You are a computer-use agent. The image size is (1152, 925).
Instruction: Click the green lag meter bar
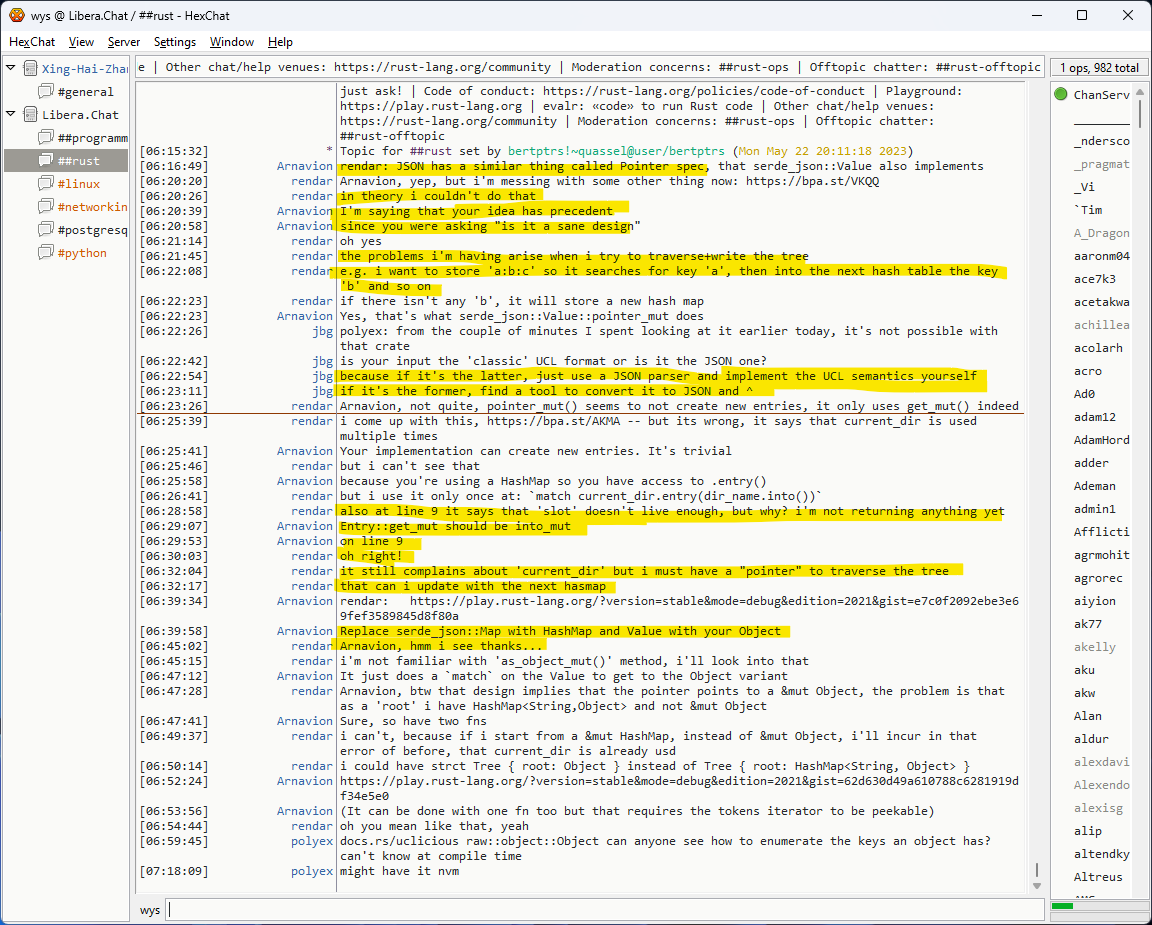[x=1062, y=906]
